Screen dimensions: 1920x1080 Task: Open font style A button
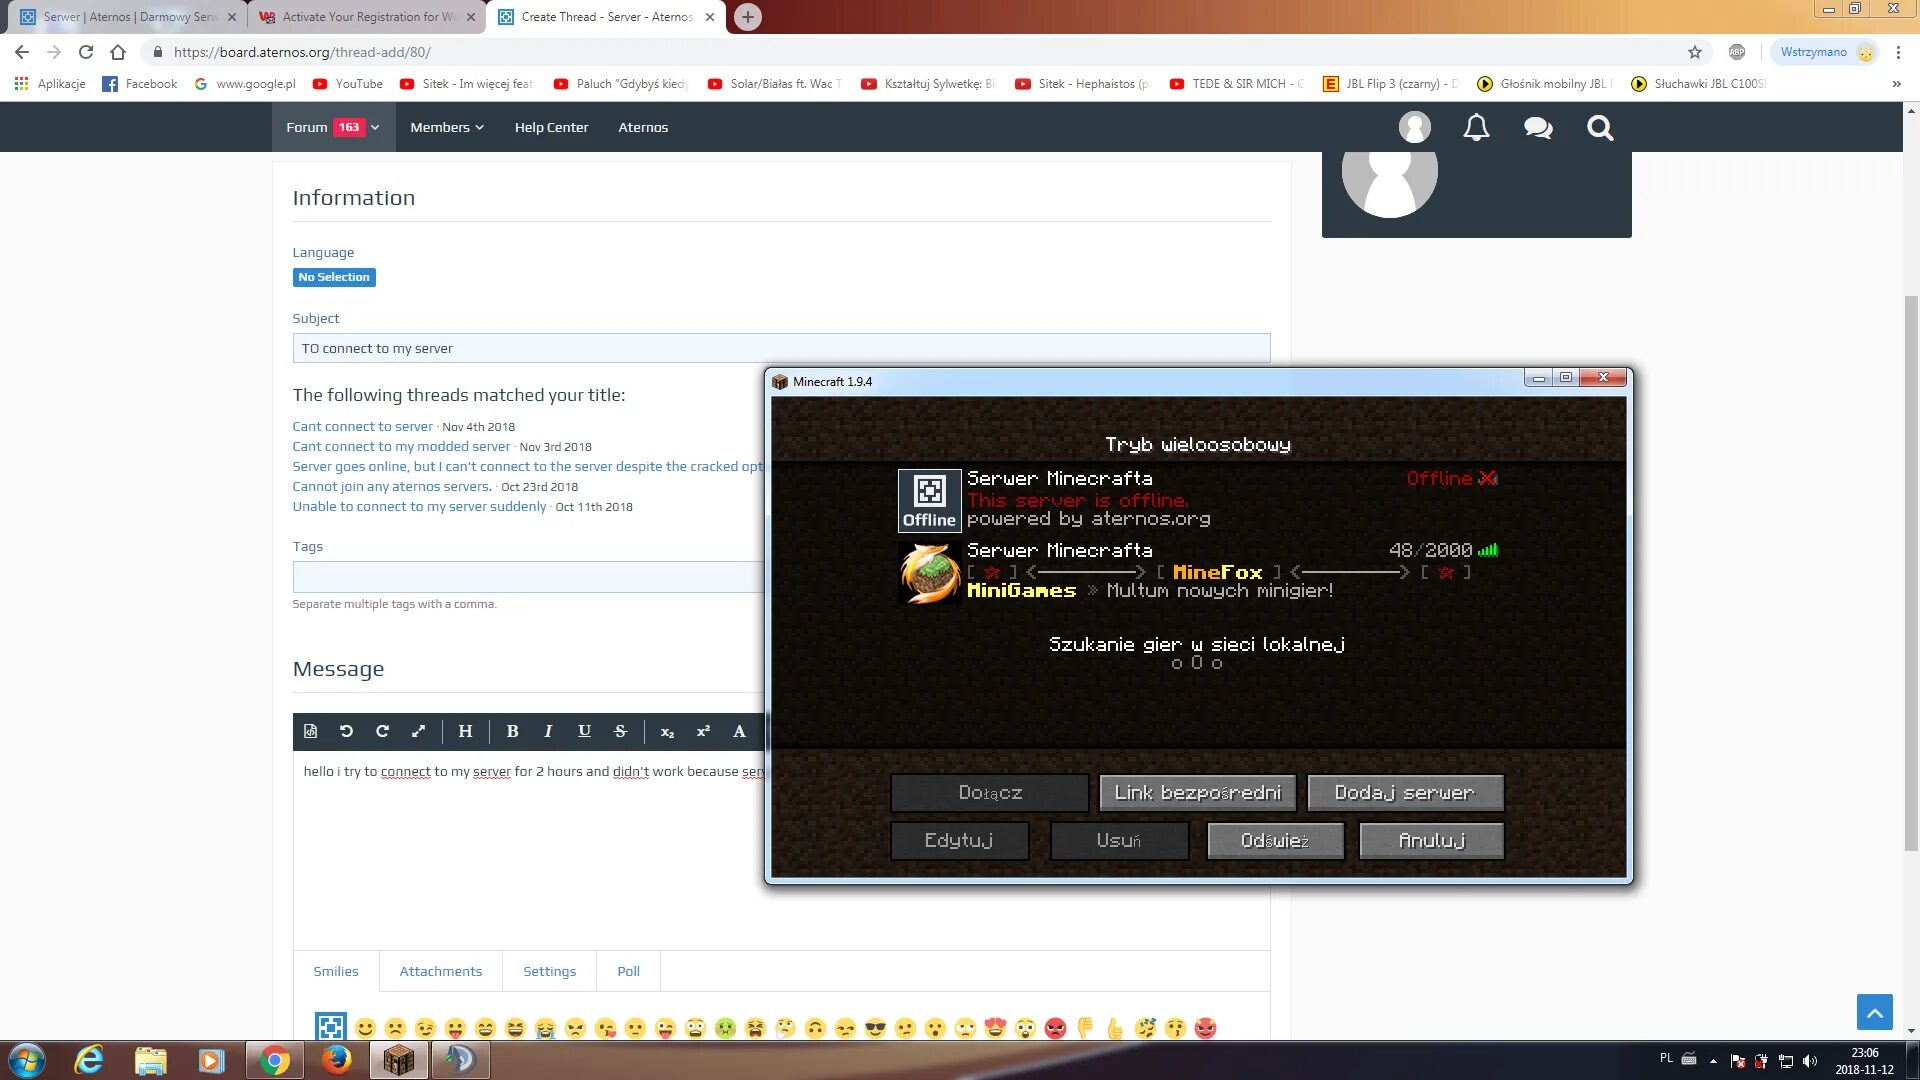739,731
